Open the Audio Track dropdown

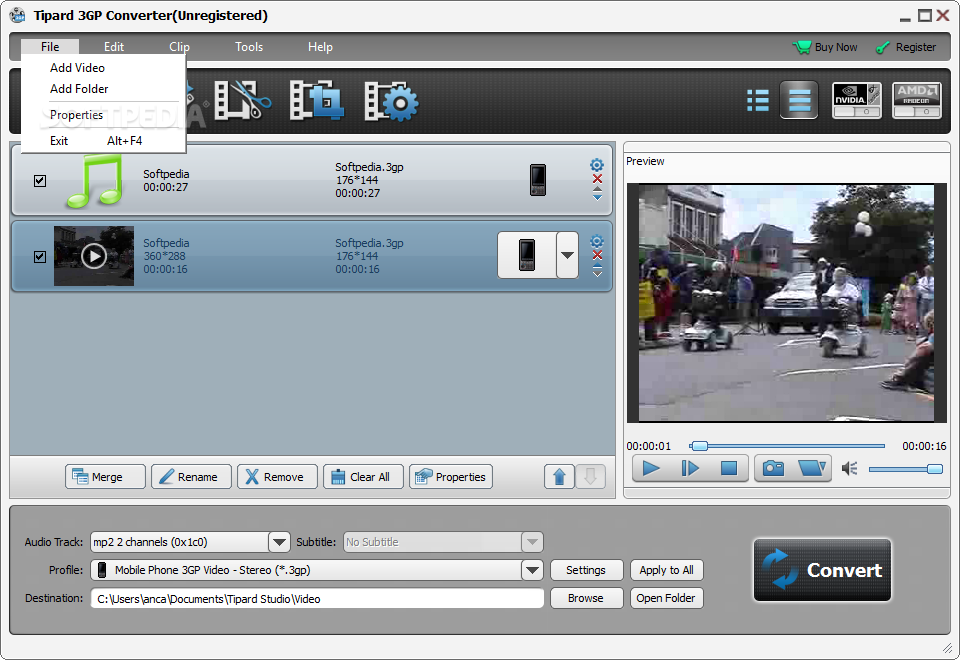pos(279,542)
